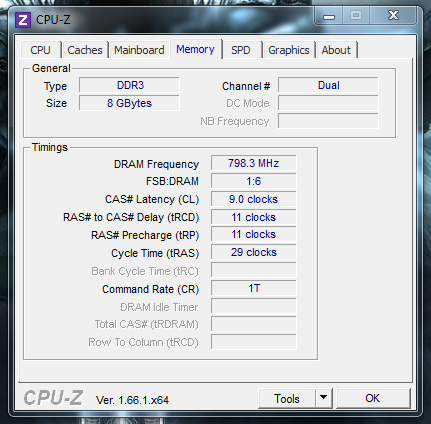Click the 8 GBytes size field
431x424 pixels.
[129, 103]
